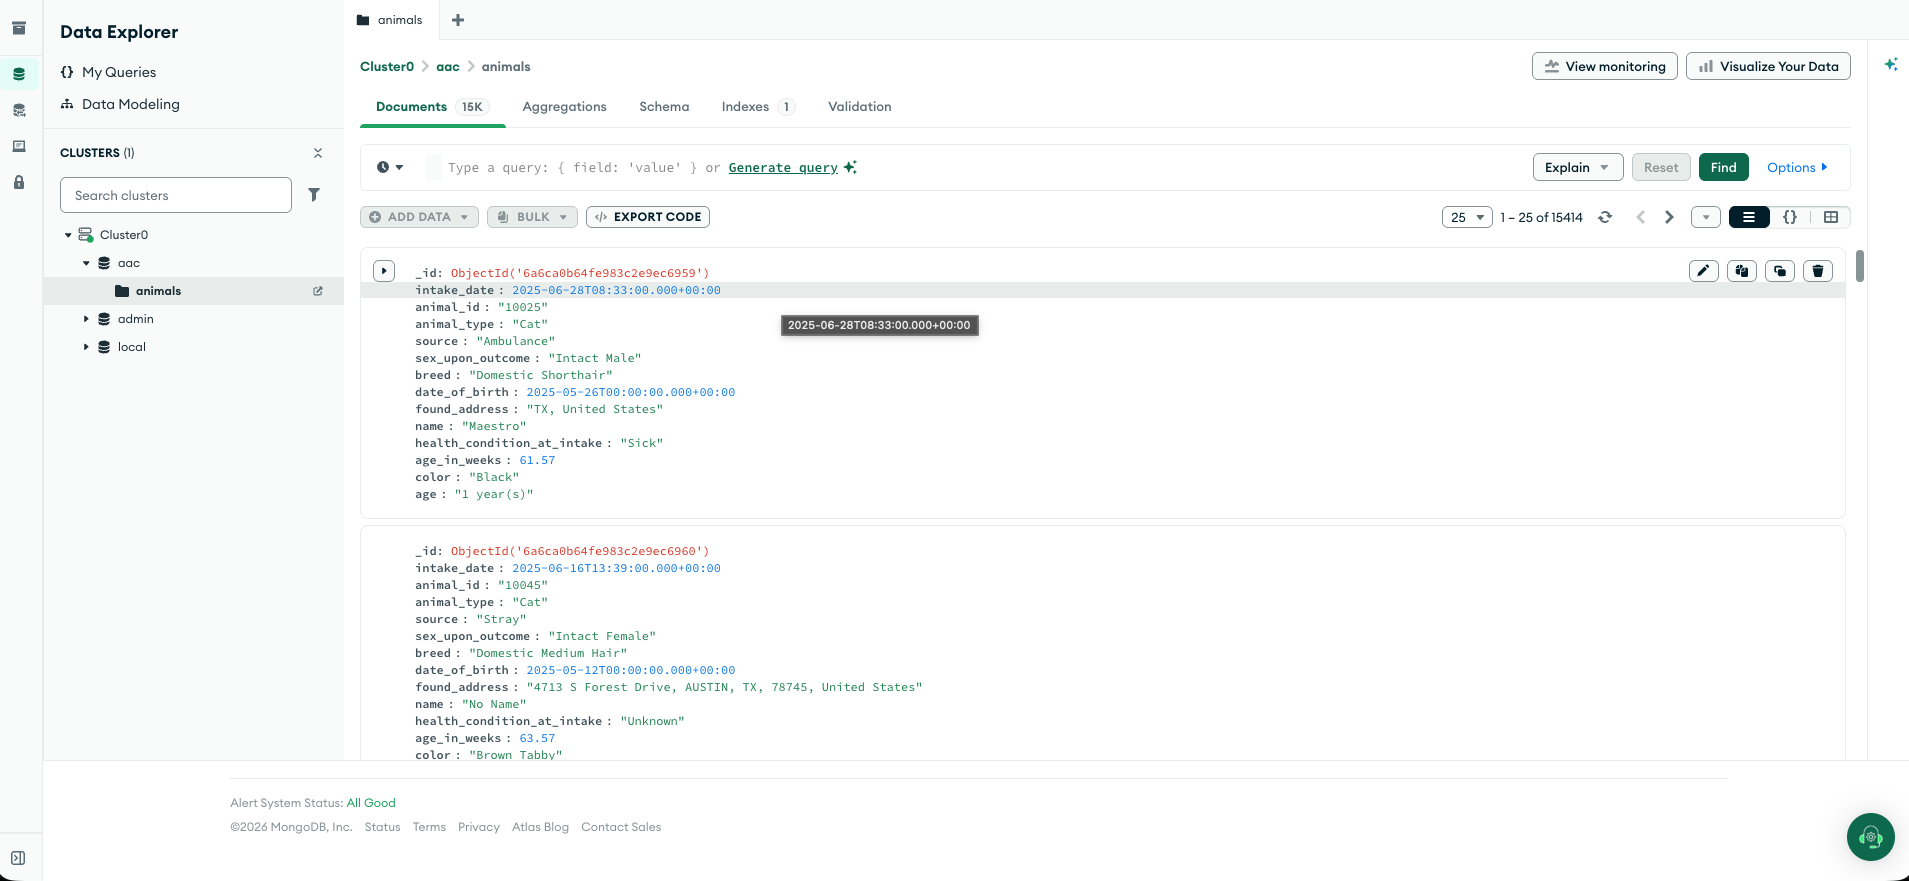This screenshot has height=881, width=1909.
Task: Select the animals tab at top
Action: [x=390, y=20]
